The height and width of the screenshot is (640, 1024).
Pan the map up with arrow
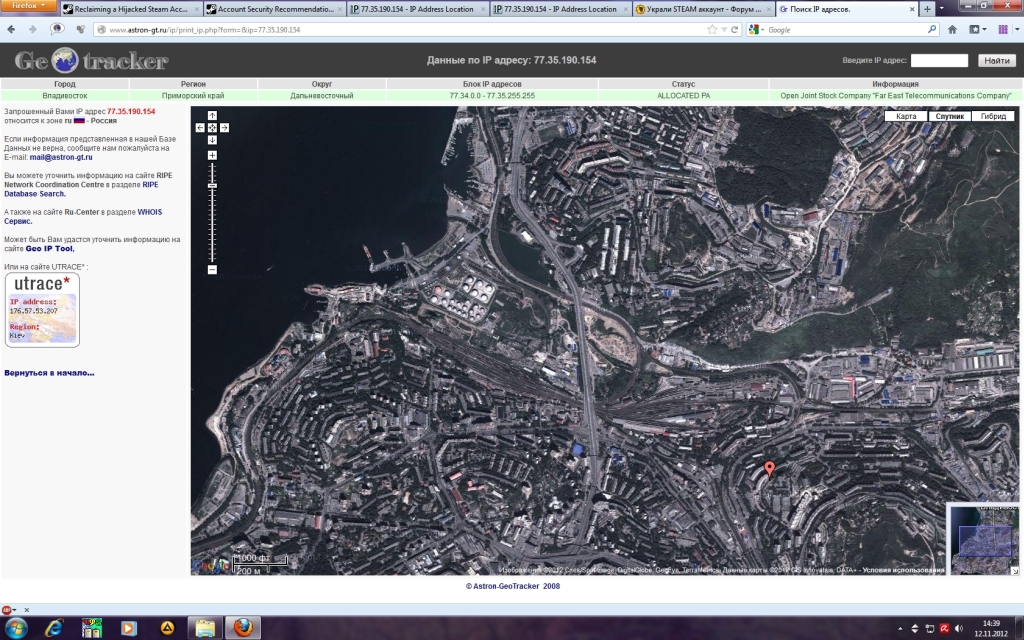tap(212, 116)
